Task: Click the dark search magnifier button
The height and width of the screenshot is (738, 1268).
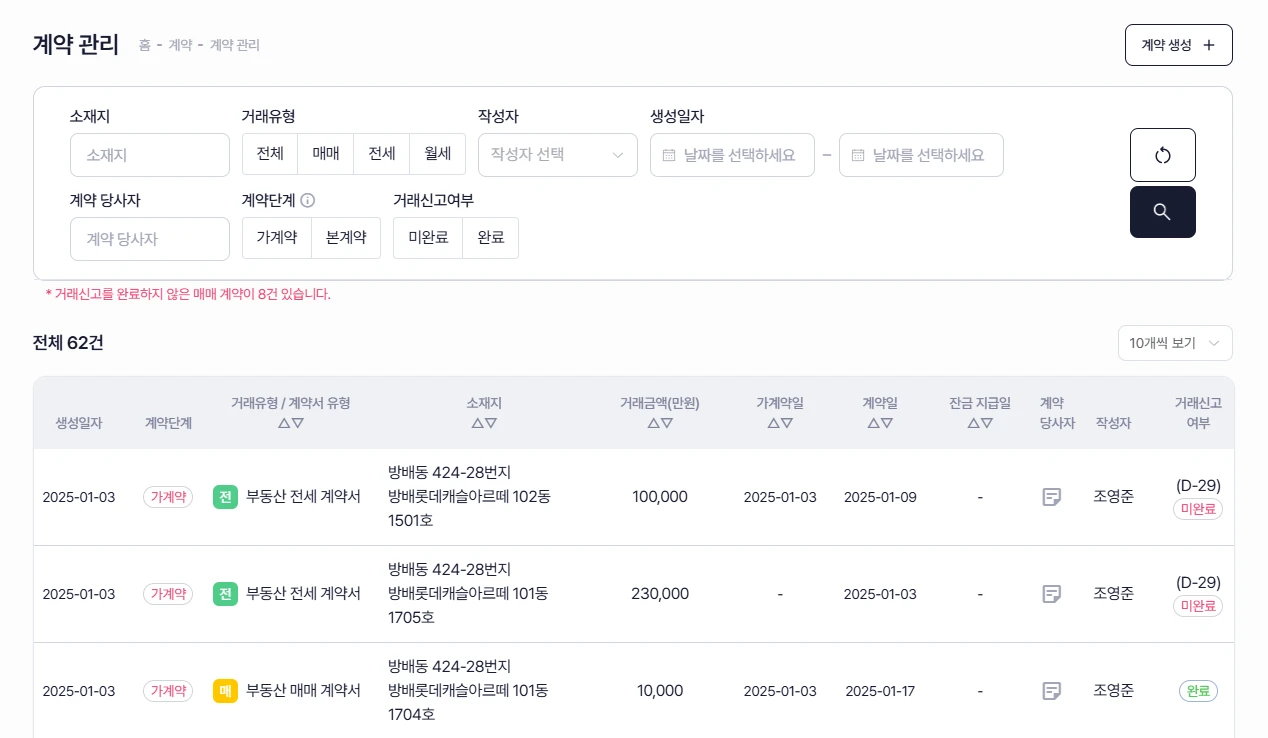Action: 1162,212
